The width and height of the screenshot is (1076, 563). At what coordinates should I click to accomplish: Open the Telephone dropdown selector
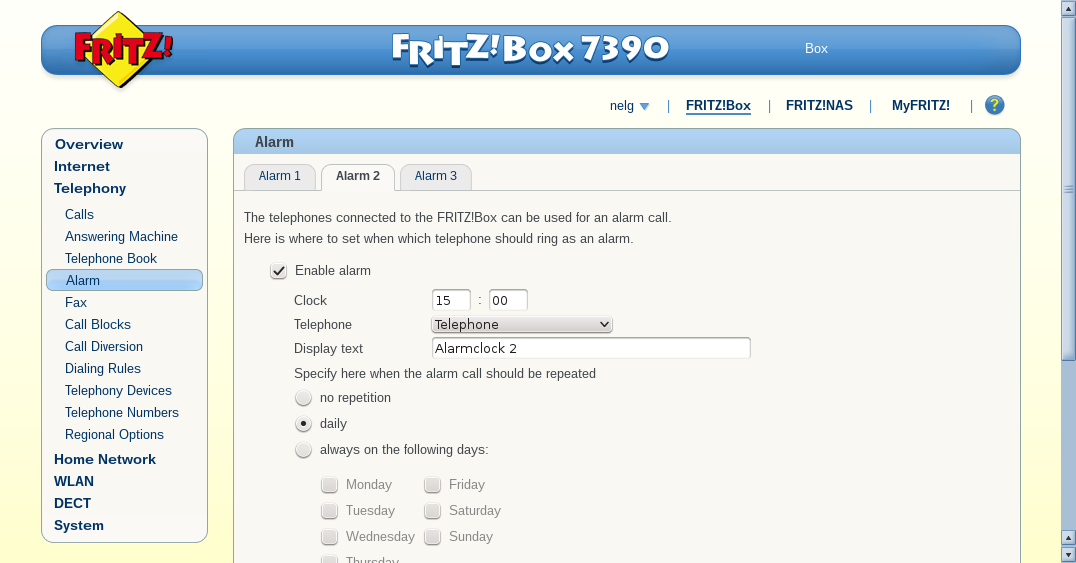point(522,324)
